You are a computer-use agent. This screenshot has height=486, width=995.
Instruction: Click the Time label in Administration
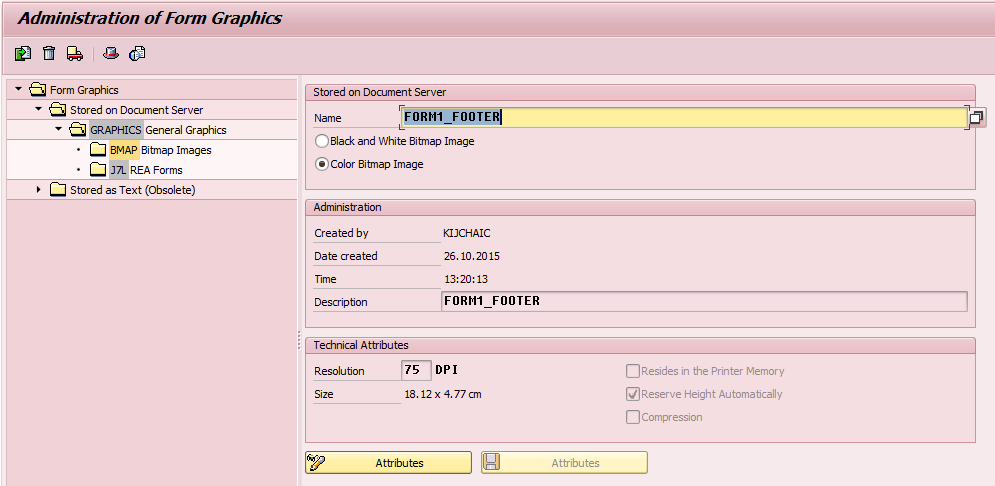[326, 279]
